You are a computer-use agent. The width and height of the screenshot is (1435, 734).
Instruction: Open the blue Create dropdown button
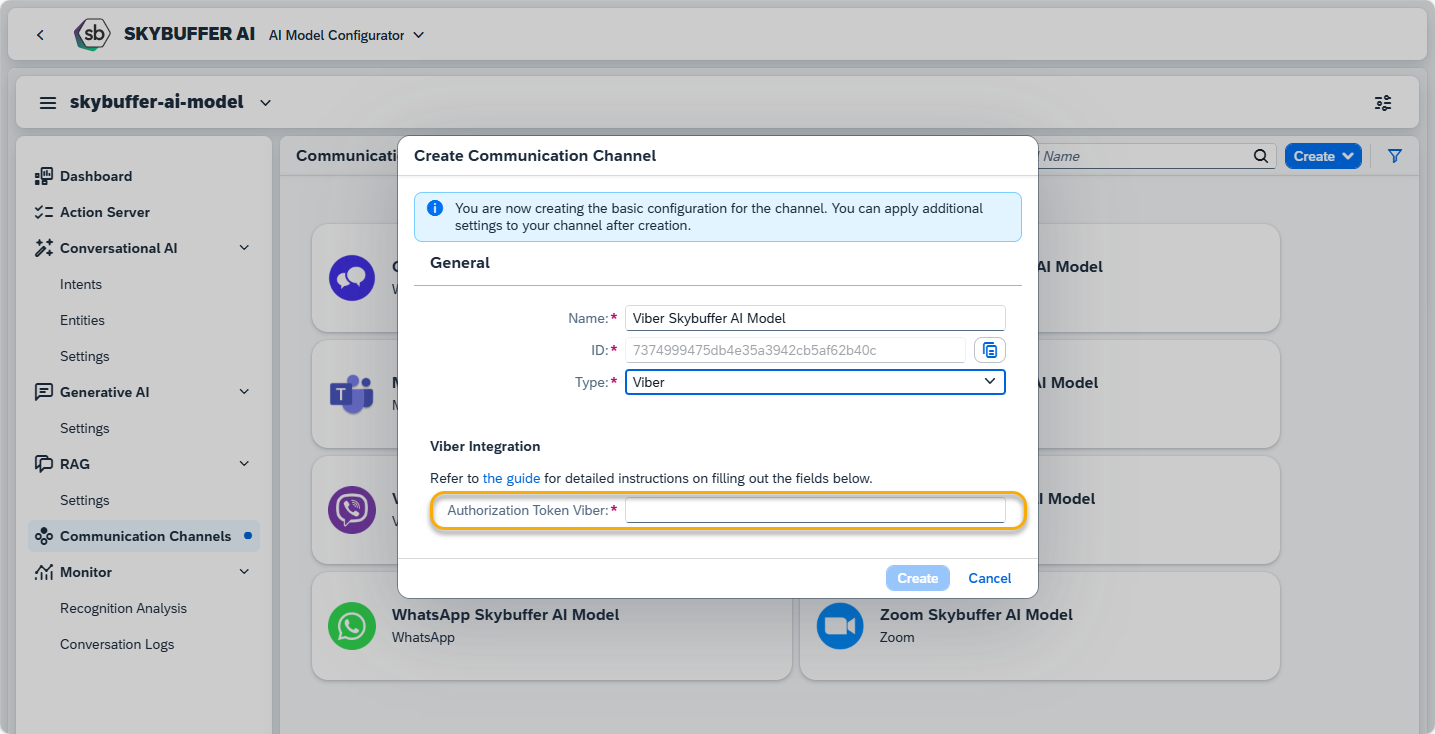(1323, 156)
